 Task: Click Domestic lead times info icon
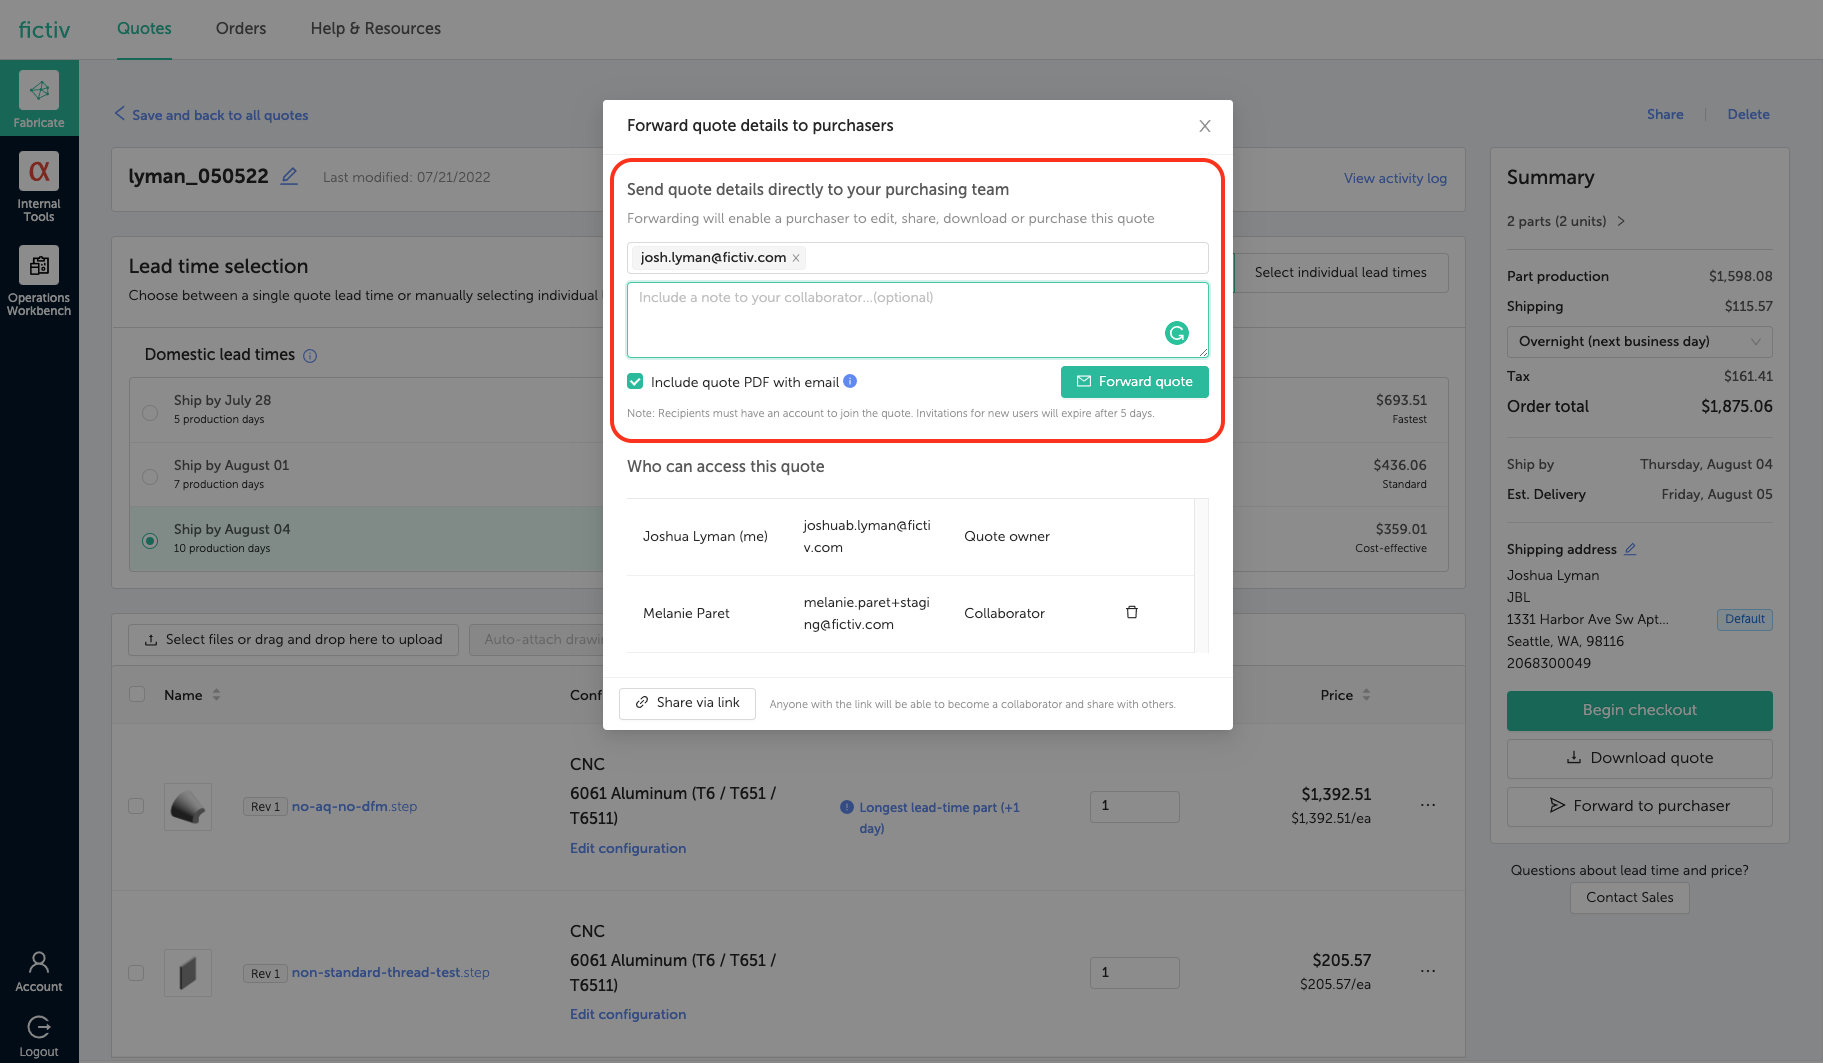[x=310, y=356]
